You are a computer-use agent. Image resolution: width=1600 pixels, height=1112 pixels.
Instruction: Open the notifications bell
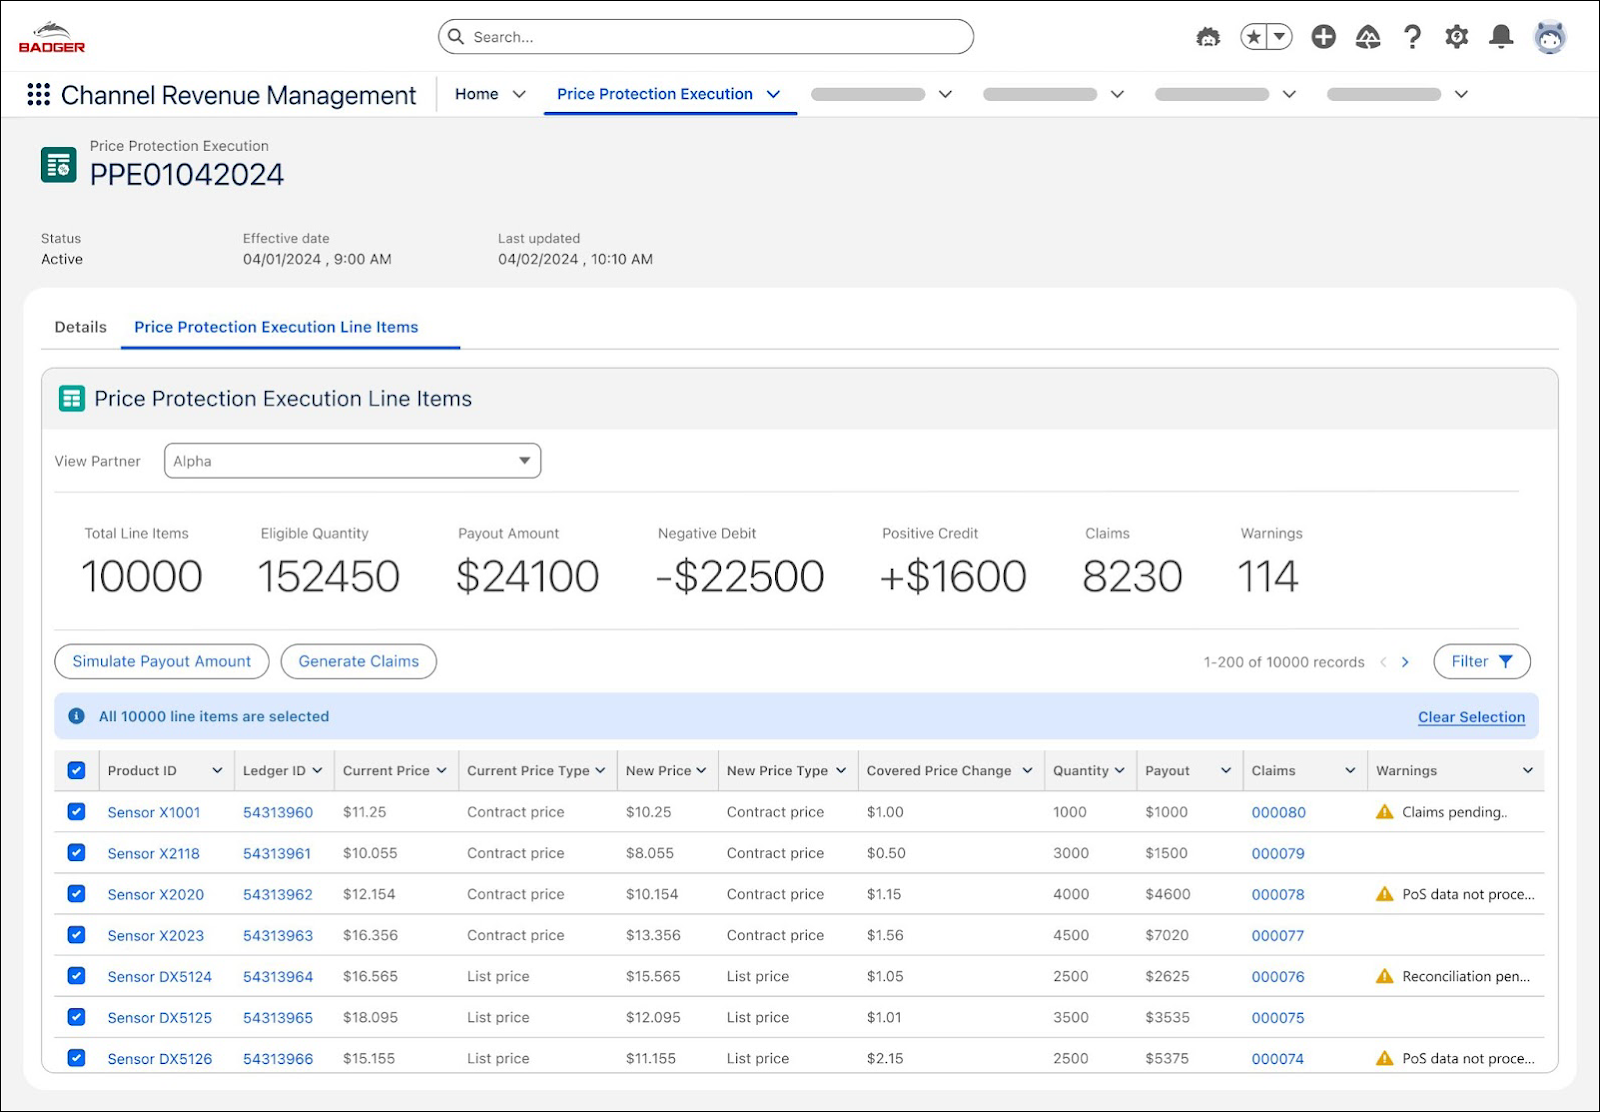pyautogui.click(x=1500, y=37)
